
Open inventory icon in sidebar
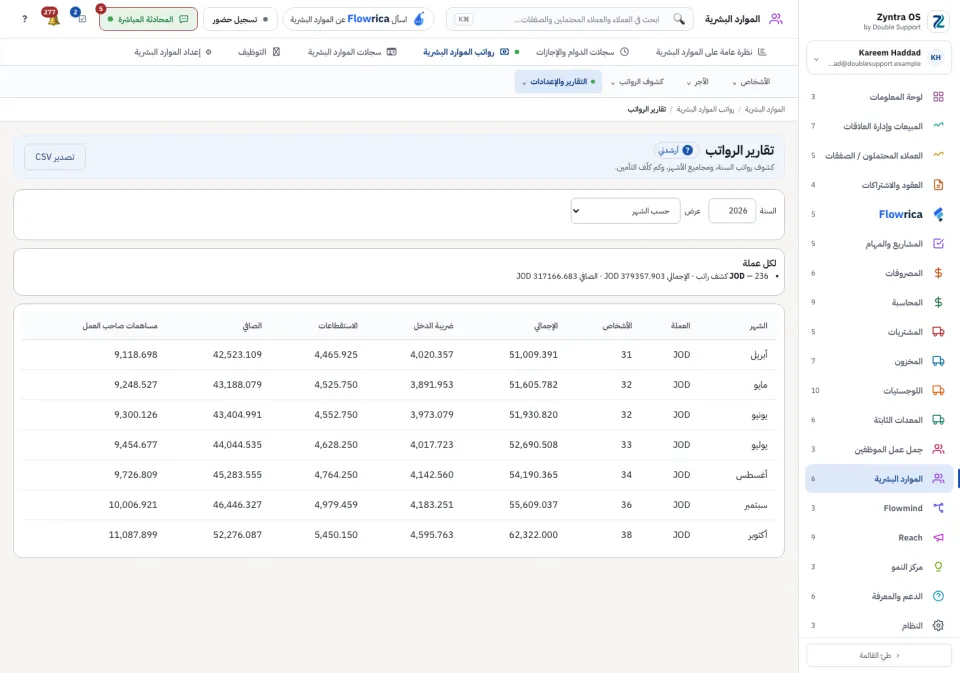click(938, 361)
